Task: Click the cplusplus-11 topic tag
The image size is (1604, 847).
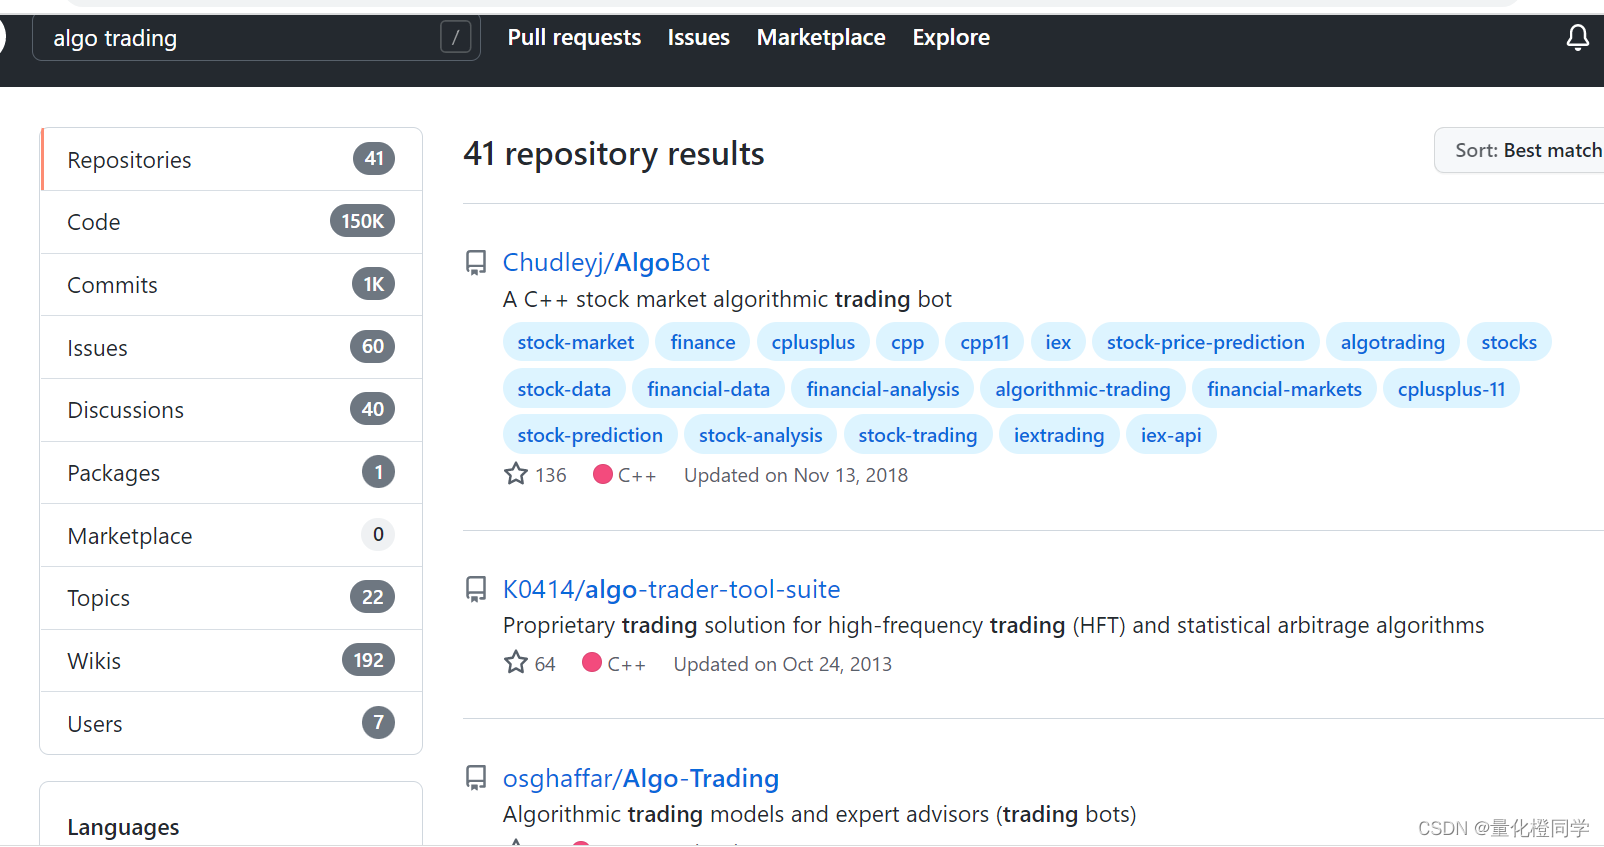Action: tap(1451, 389)
